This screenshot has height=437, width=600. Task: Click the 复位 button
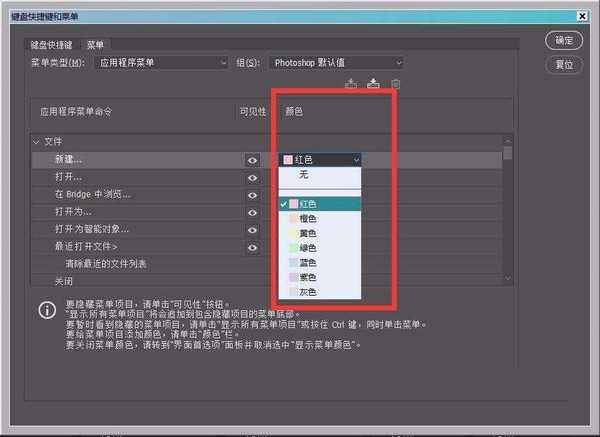564,64
